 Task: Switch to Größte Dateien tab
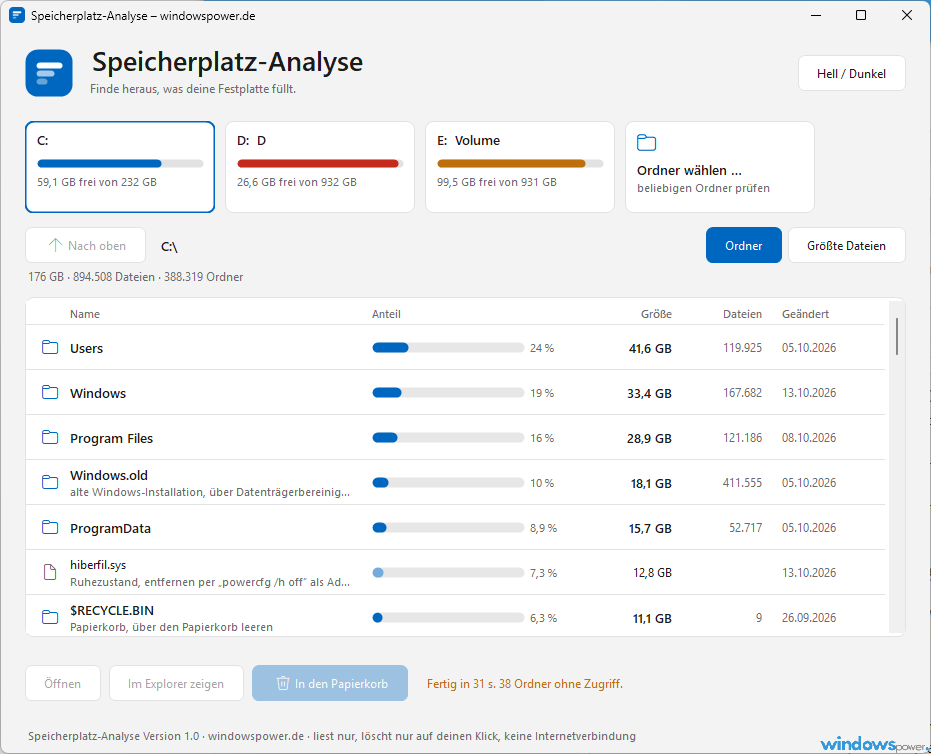pyautogui.click(x=847, y=245)
